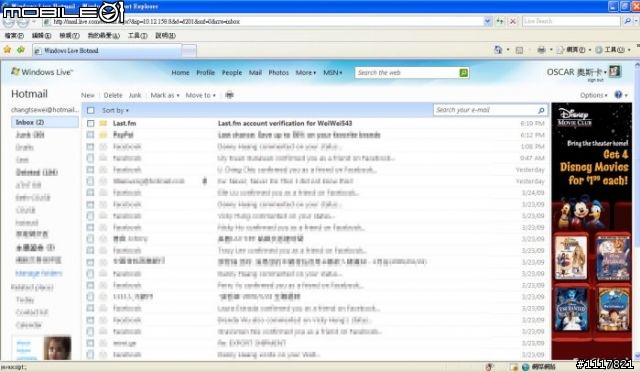Open the Mark as dropdown
The height and width of the screenshot is (372, 640).
click(165, 95)
